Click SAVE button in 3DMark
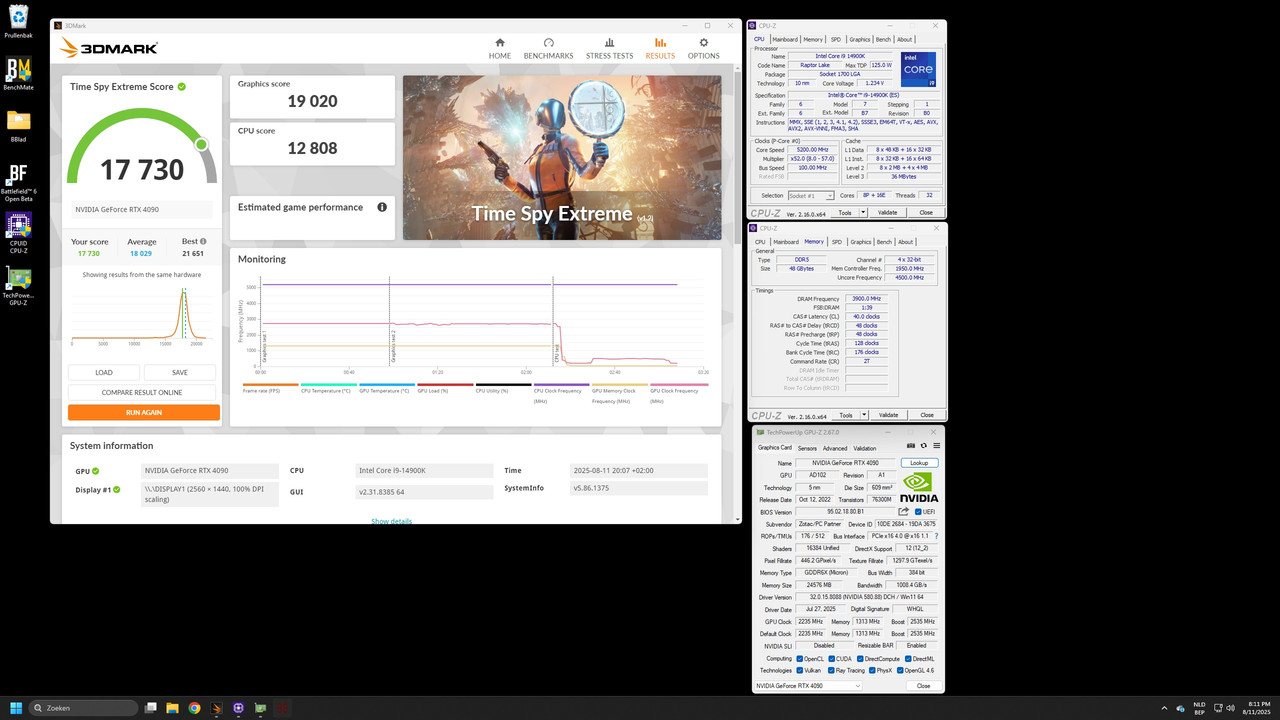 pos(180,372)
